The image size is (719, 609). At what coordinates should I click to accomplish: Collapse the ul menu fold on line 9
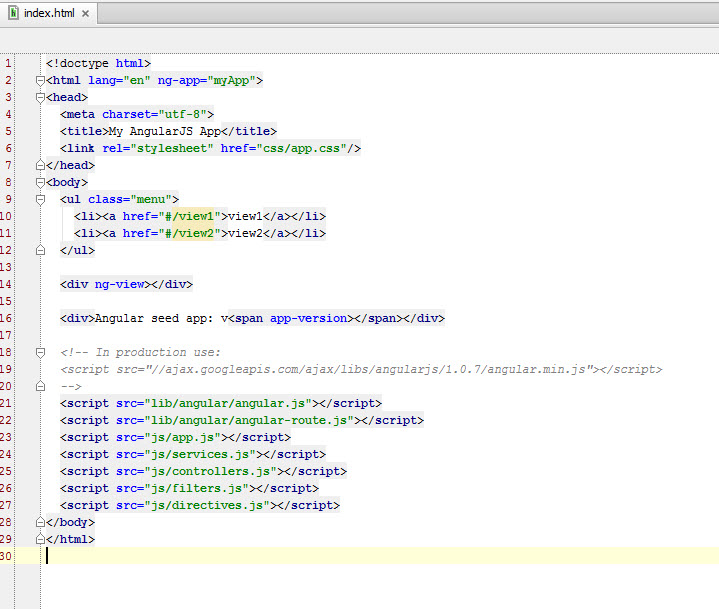pyautogui.click(x=40, y=199)
